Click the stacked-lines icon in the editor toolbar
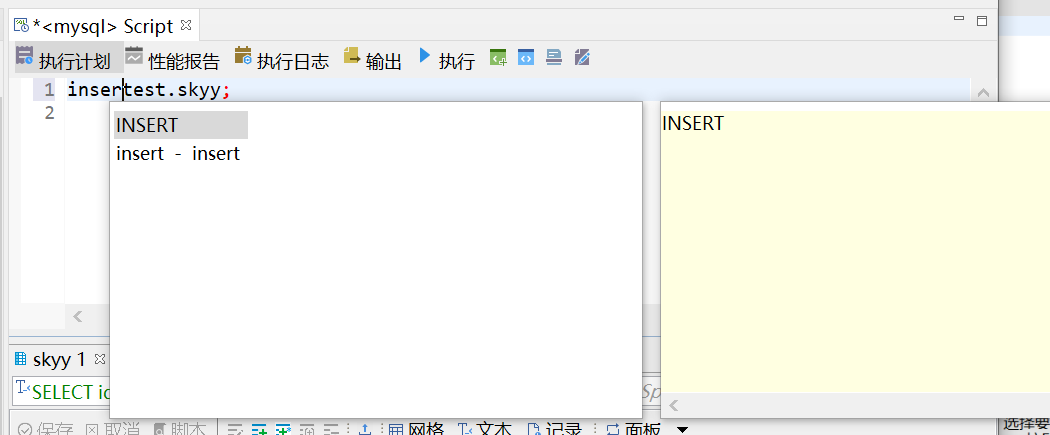This screenshot has width=1050, height=435. [x=554, y=58]
